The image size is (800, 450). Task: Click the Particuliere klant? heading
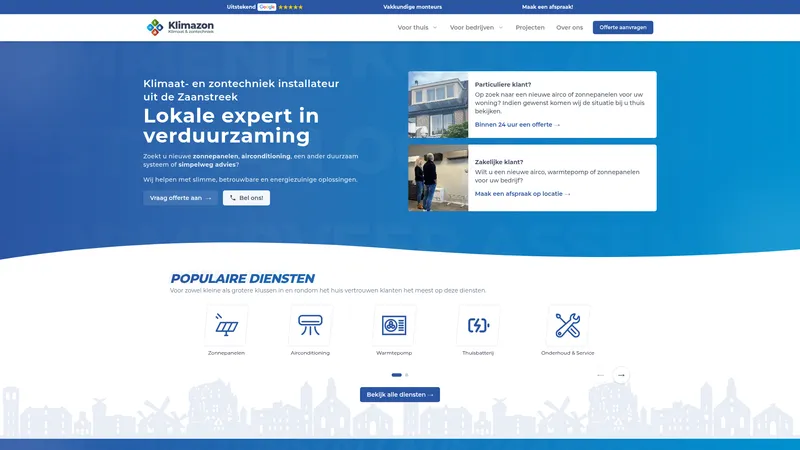503,85
